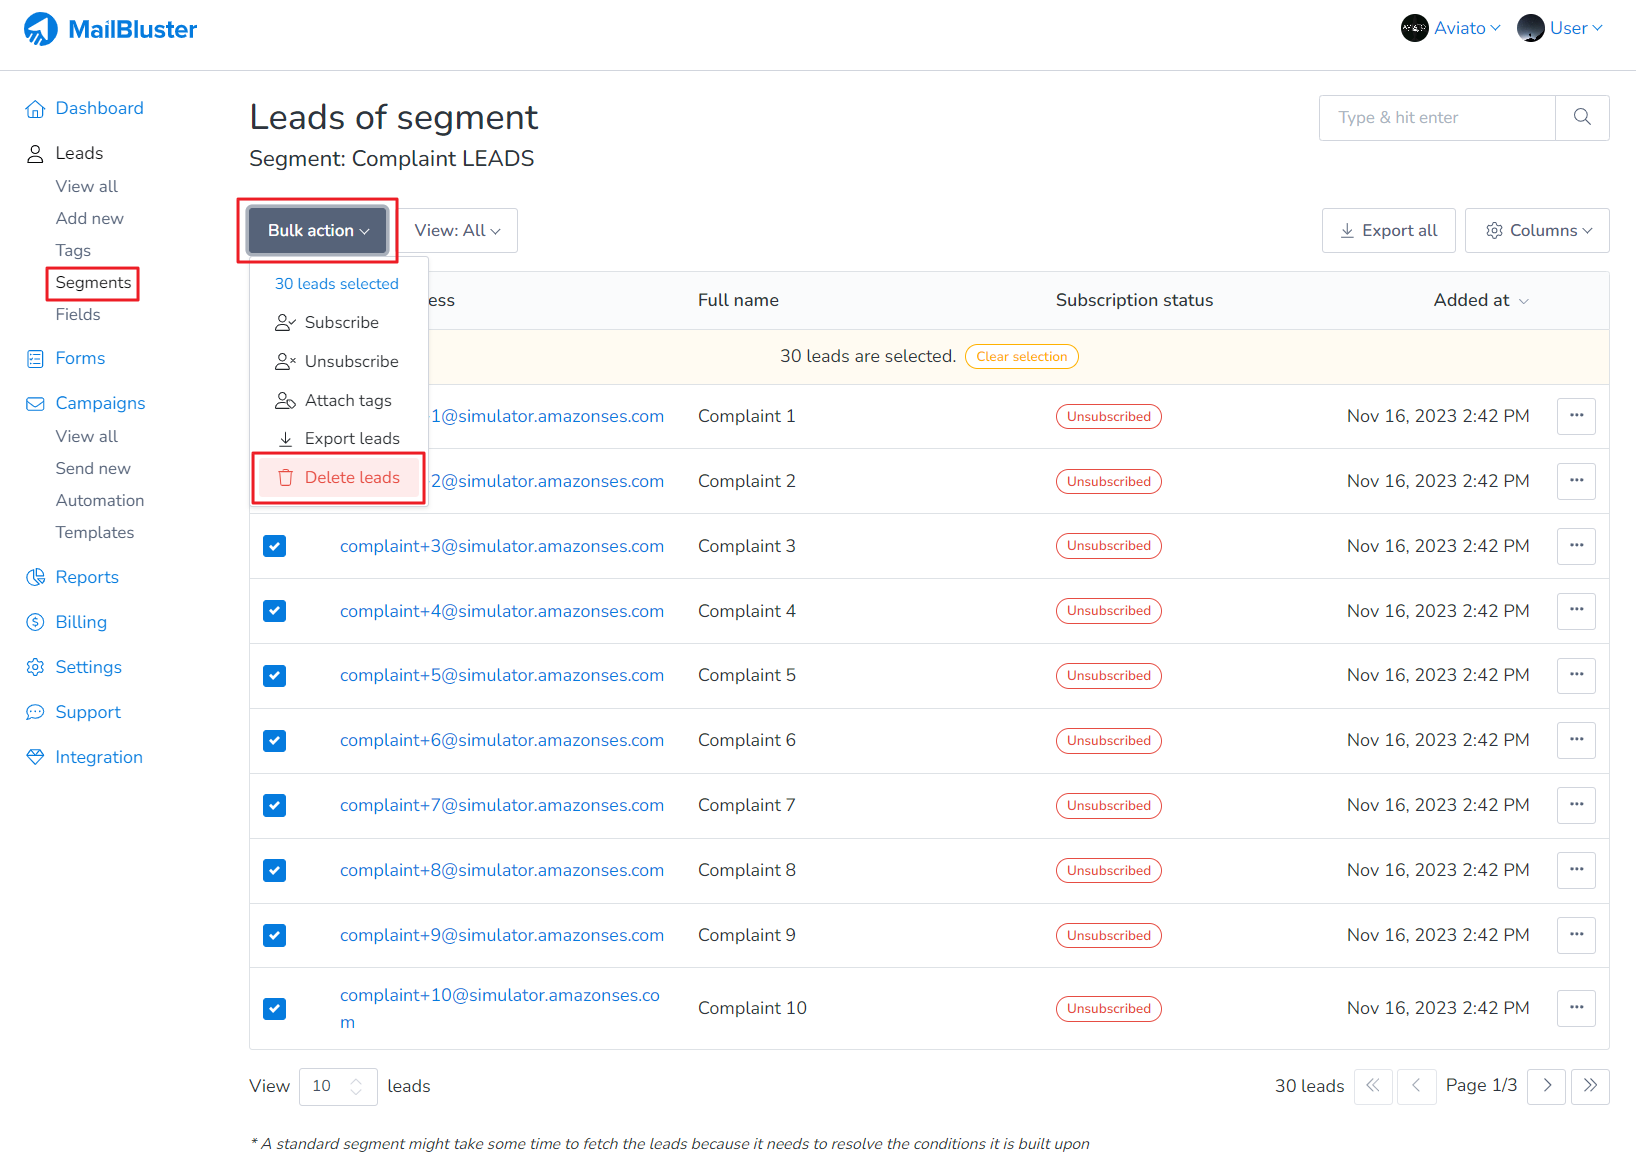Image resolution: width=1636 pixels, height=1170 pixels.
Task: Click the Integration heart icon
Action: tap(35, 756)
